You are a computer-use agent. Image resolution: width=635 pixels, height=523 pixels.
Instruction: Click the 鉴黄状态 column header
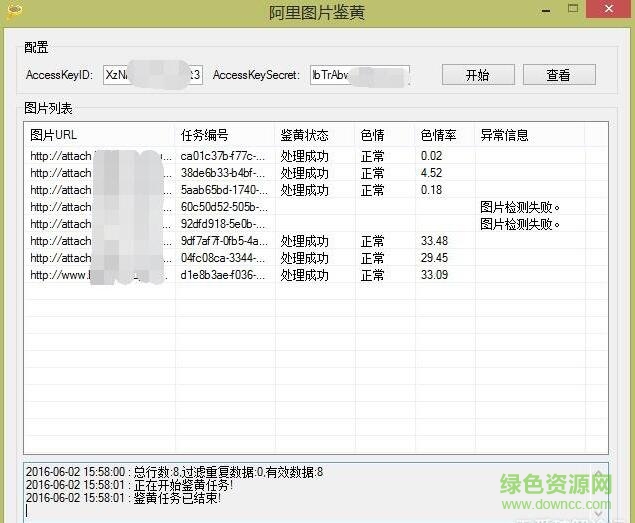(314, 135)
